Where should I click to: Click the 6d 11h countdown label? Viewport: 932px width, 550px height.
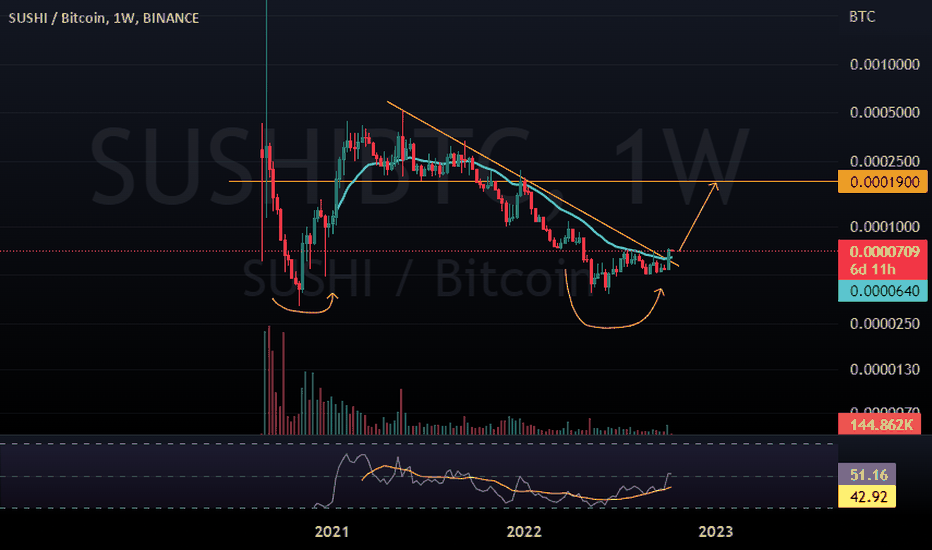click(872, 269)
